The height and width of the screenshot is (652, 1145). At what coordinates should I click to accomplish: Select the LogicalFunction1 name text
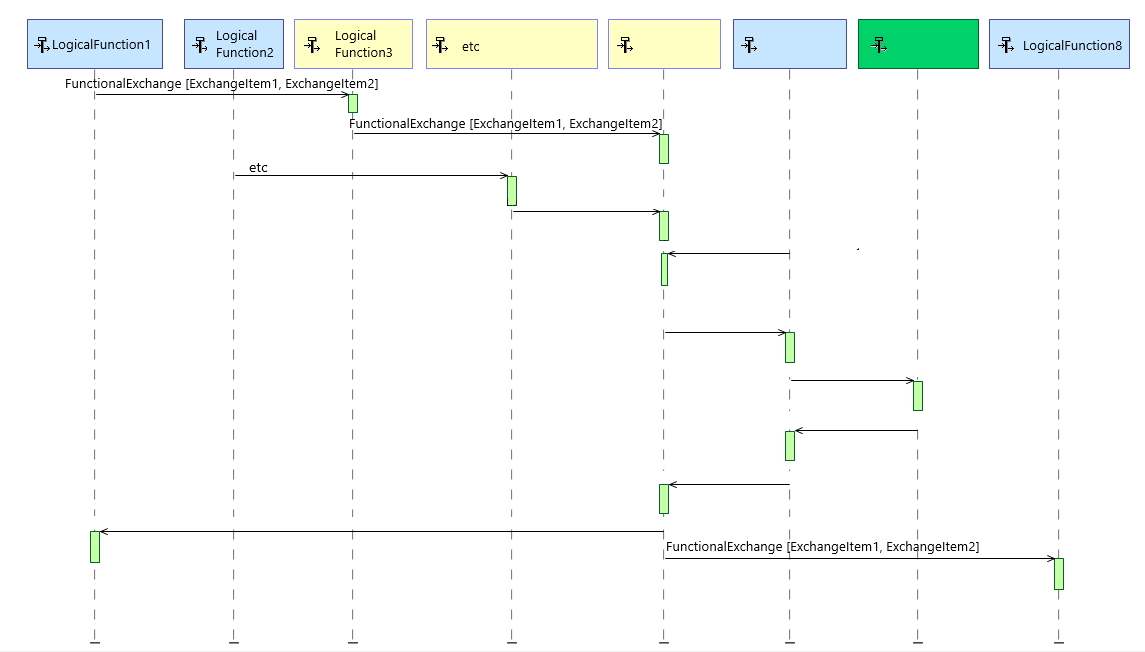pos(101,45)
